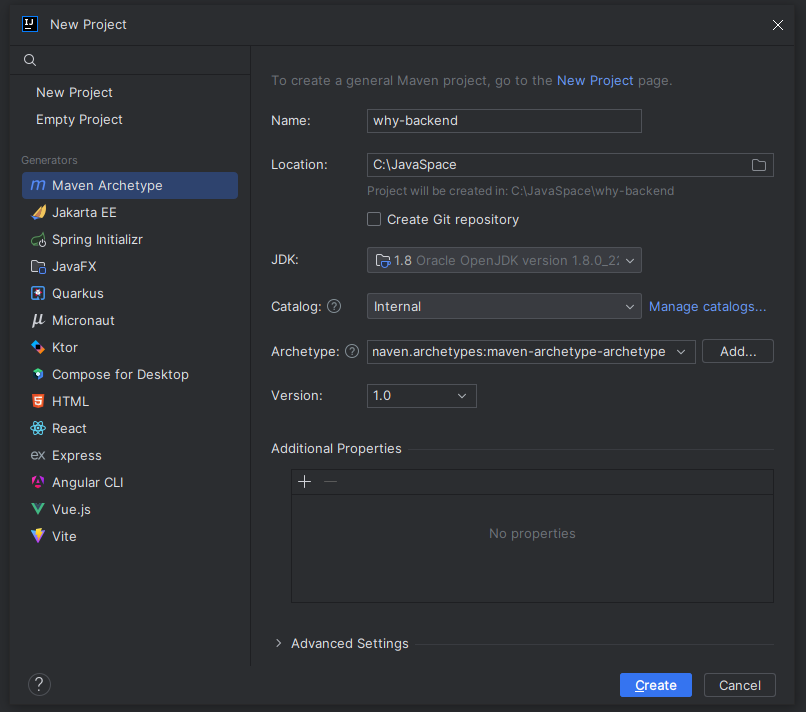Click the Angular CLI logo icon

click(38, 482)
